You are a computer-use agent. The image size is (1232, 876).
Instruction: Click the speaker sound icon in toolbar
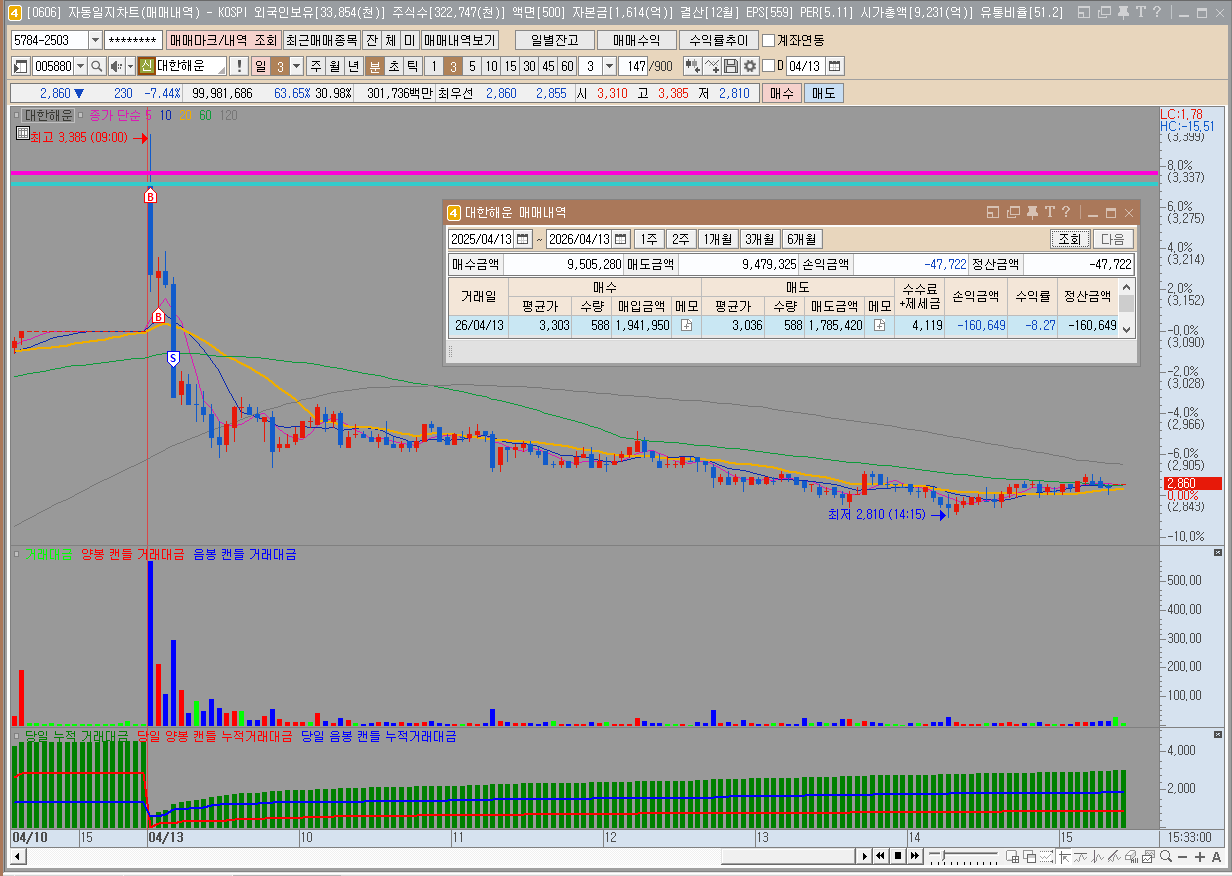coord(116,66)
